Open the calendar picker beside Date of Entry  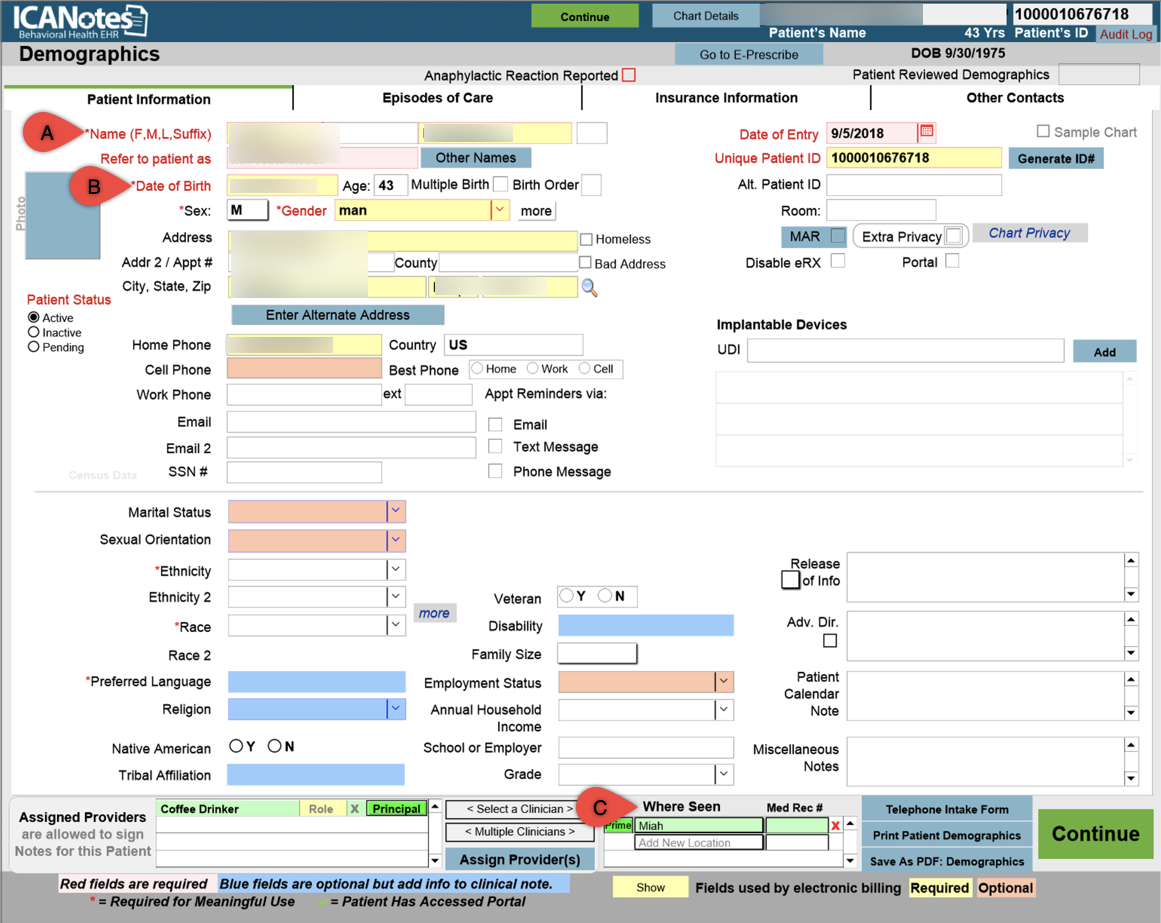[925, 133]
